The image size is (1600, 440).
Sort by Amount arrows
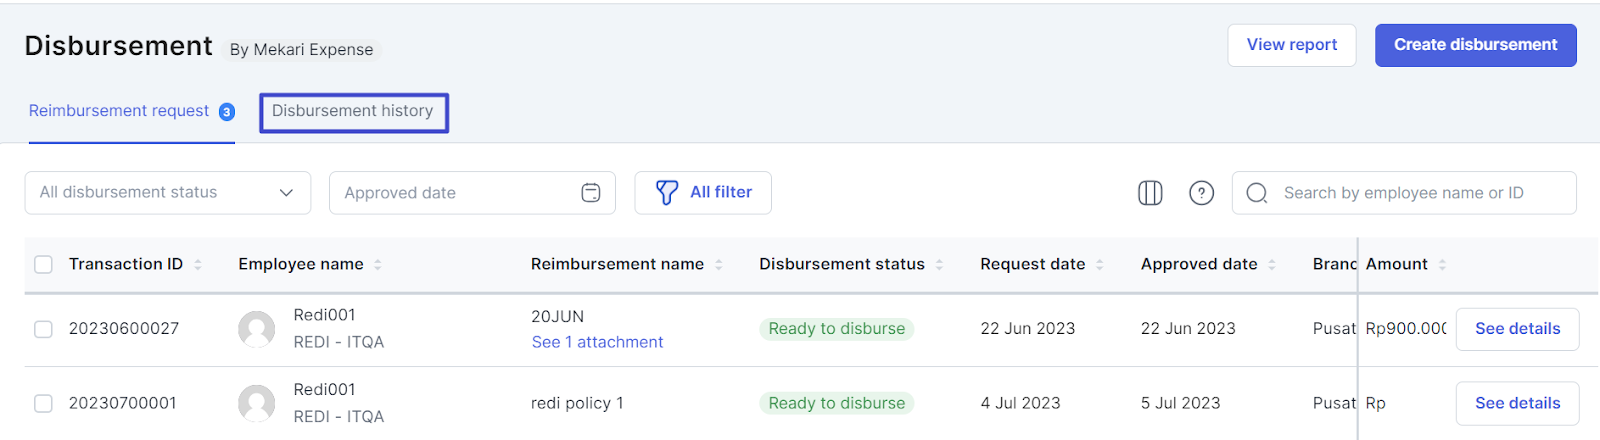[1442, 265]
